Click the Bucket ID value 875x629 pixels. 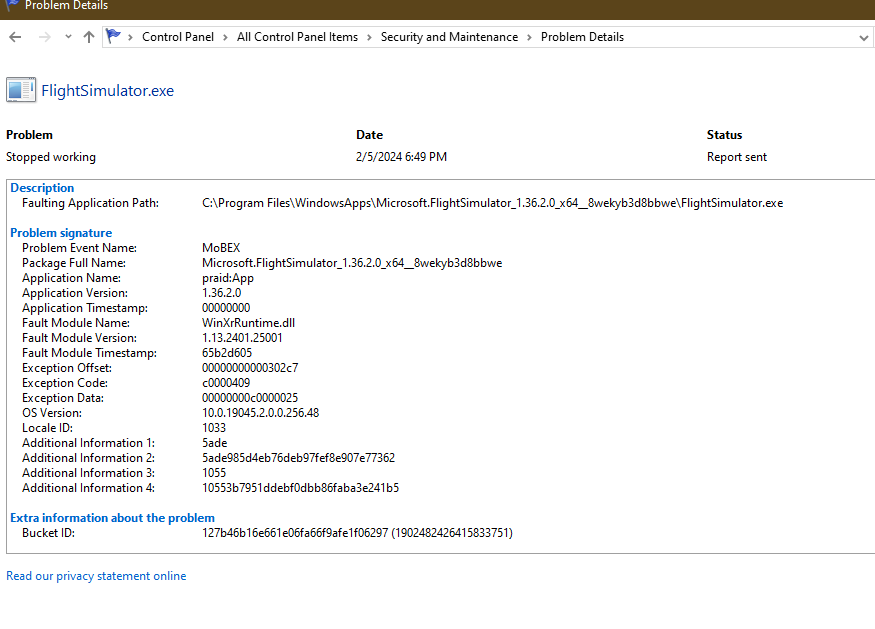pyautogui.click(x=357, y=533)
